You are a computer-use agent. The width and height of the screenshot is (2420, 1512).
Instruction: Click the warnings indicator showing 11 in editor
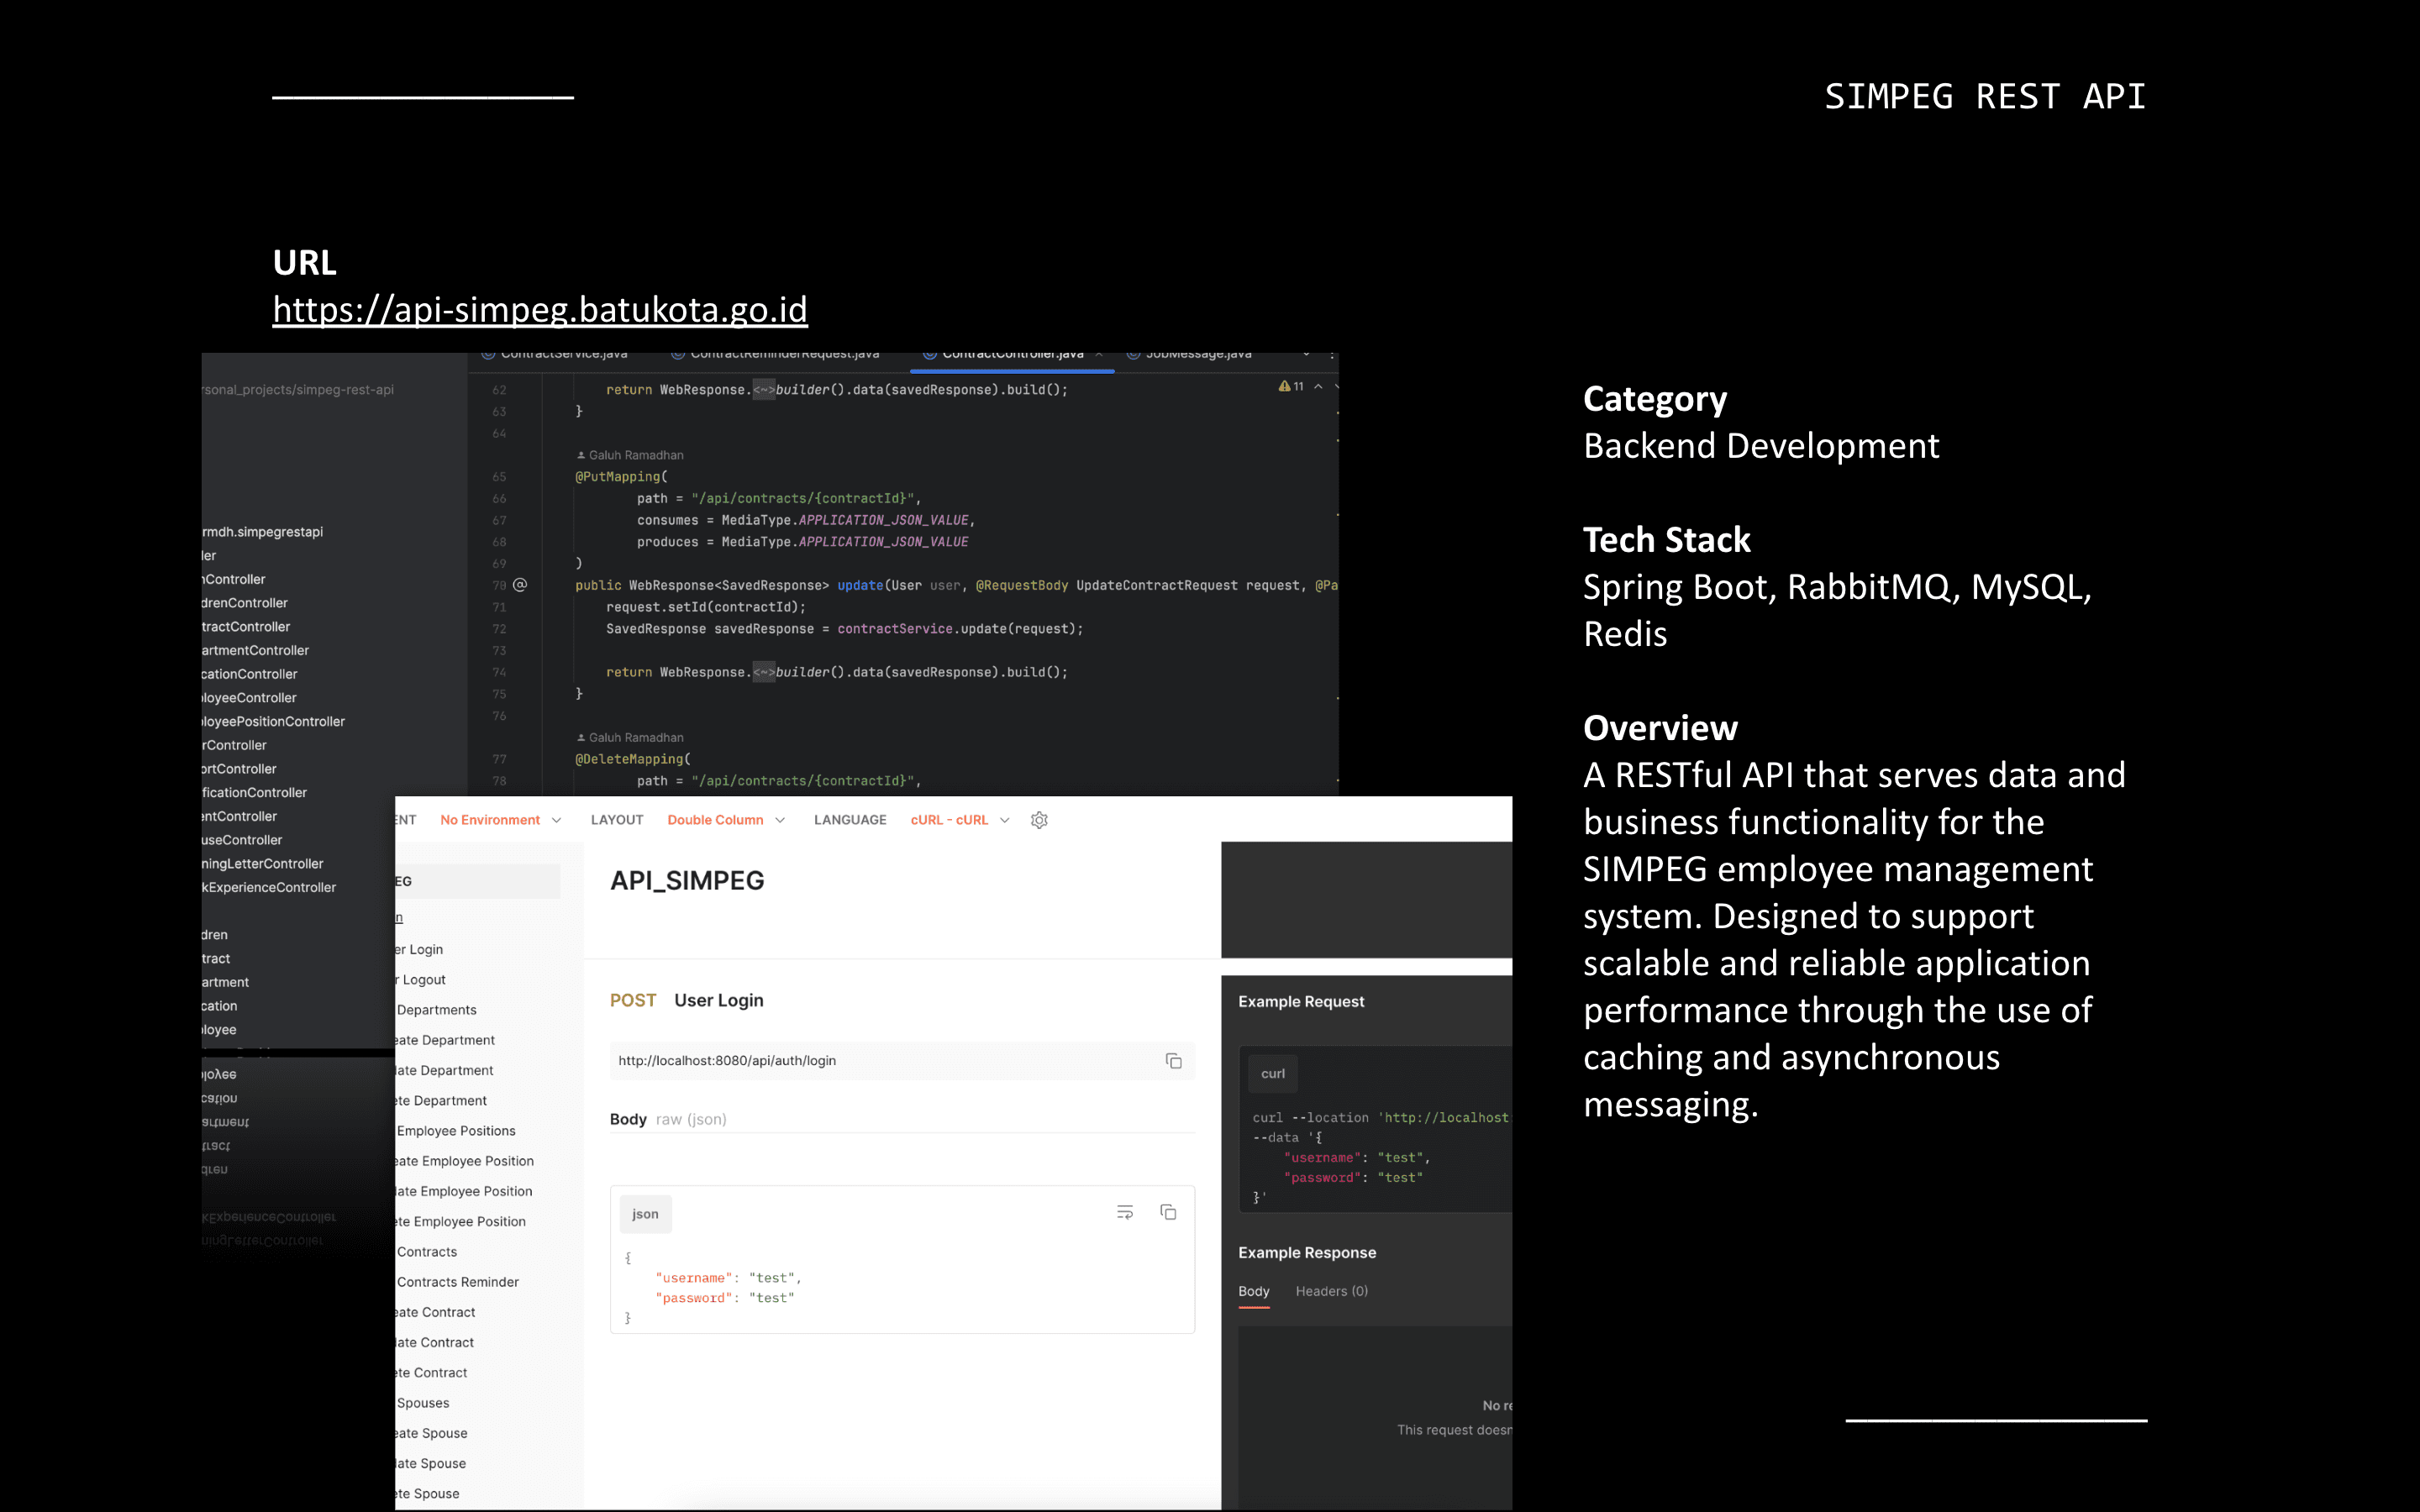(1291, 386)
